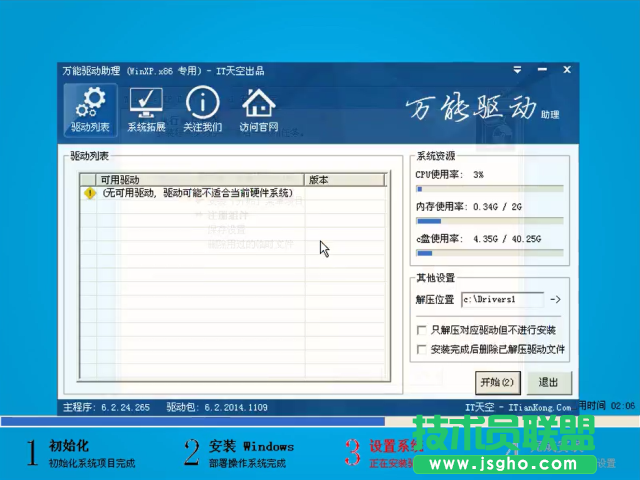This screenshot has height=480, width=640.
Task: Click the yellow warning icon in driver list
Action: pos(90,193)
